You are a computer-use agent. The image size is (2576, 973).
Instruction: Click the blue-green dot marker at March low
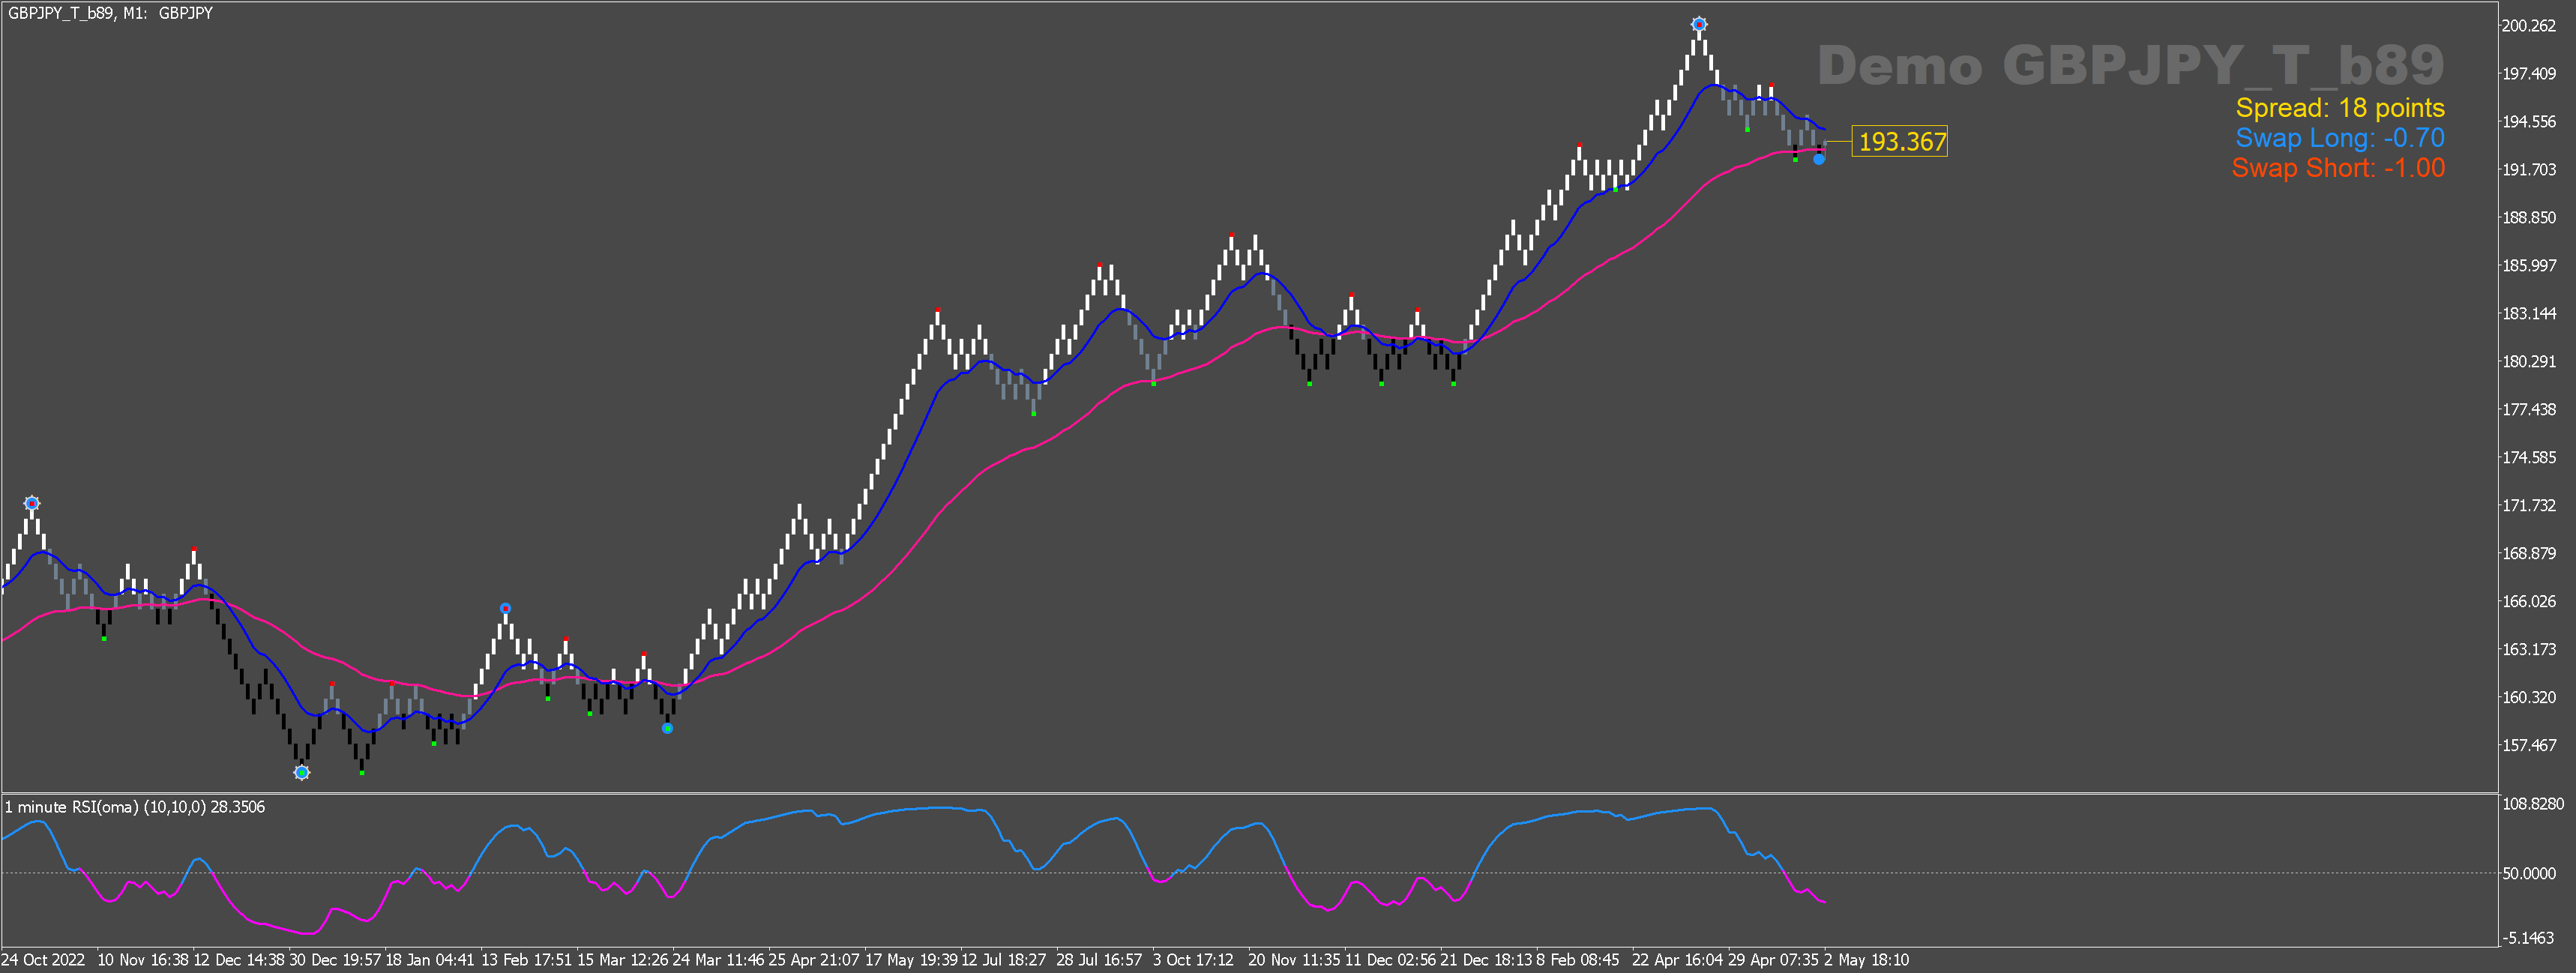(667, 728)
